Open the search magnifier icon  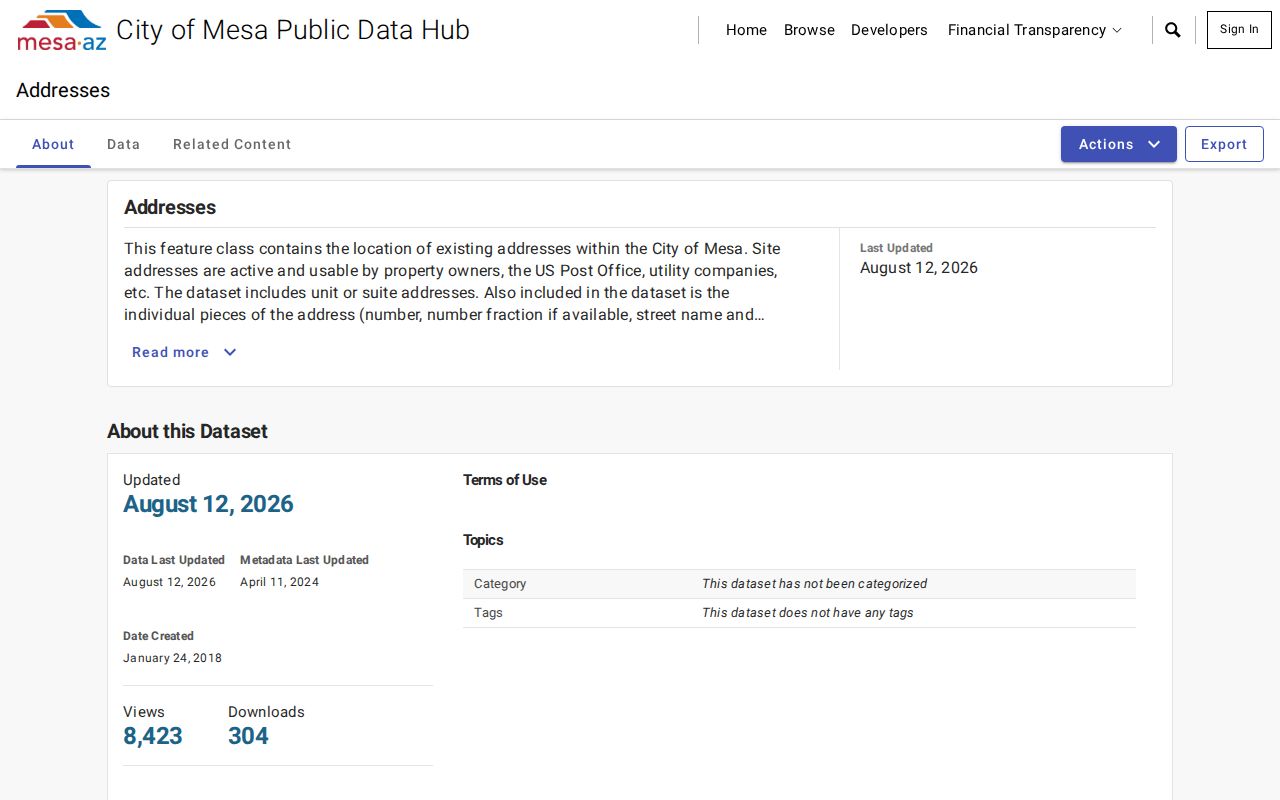click(1173, 30)
